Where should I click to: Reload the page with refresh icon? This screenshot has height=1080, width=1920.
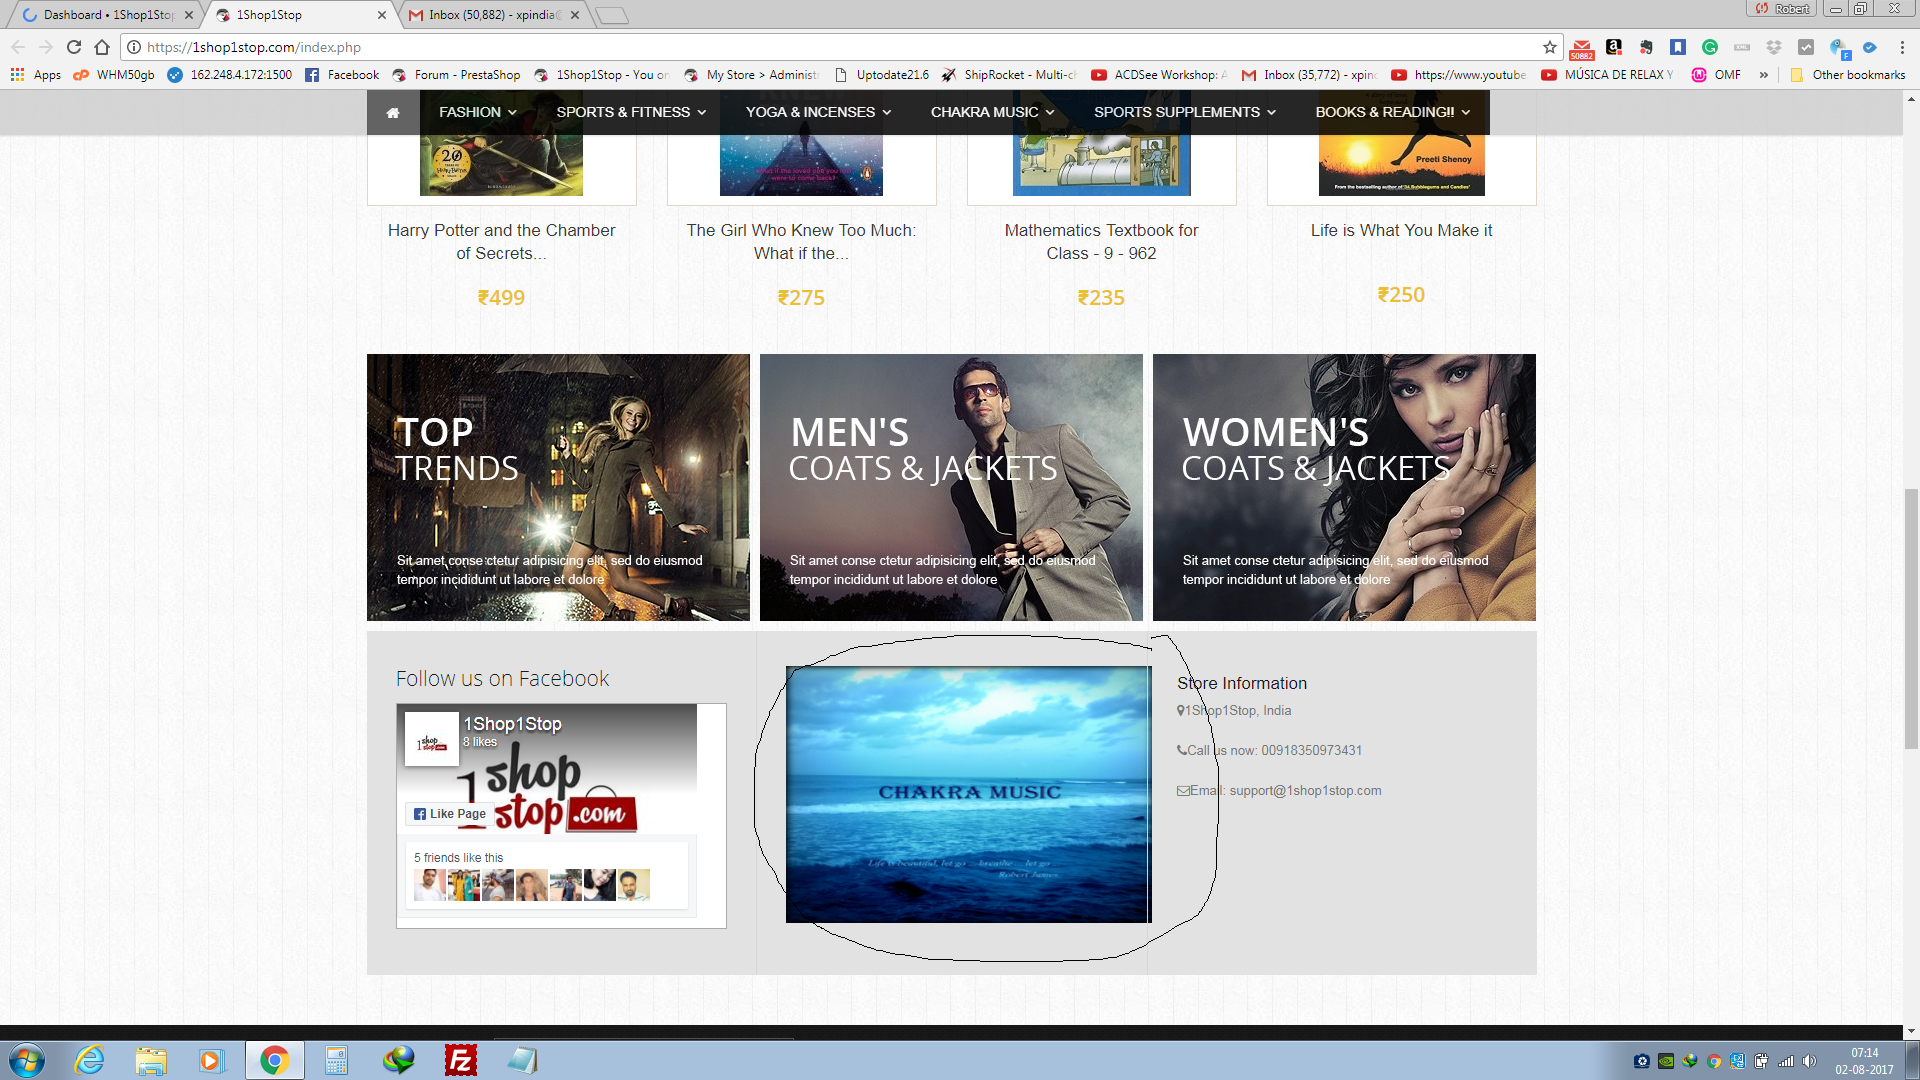pos(74,47)
